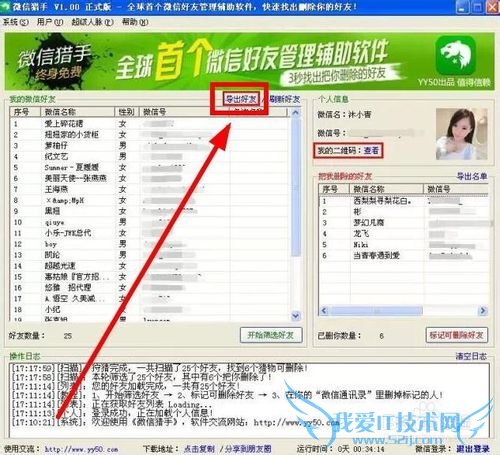This screenshot has height=455, width=500.
Task: Click right arrow of deleted-friends horizontal scrollbar
Action: click(x=482, y=311)
